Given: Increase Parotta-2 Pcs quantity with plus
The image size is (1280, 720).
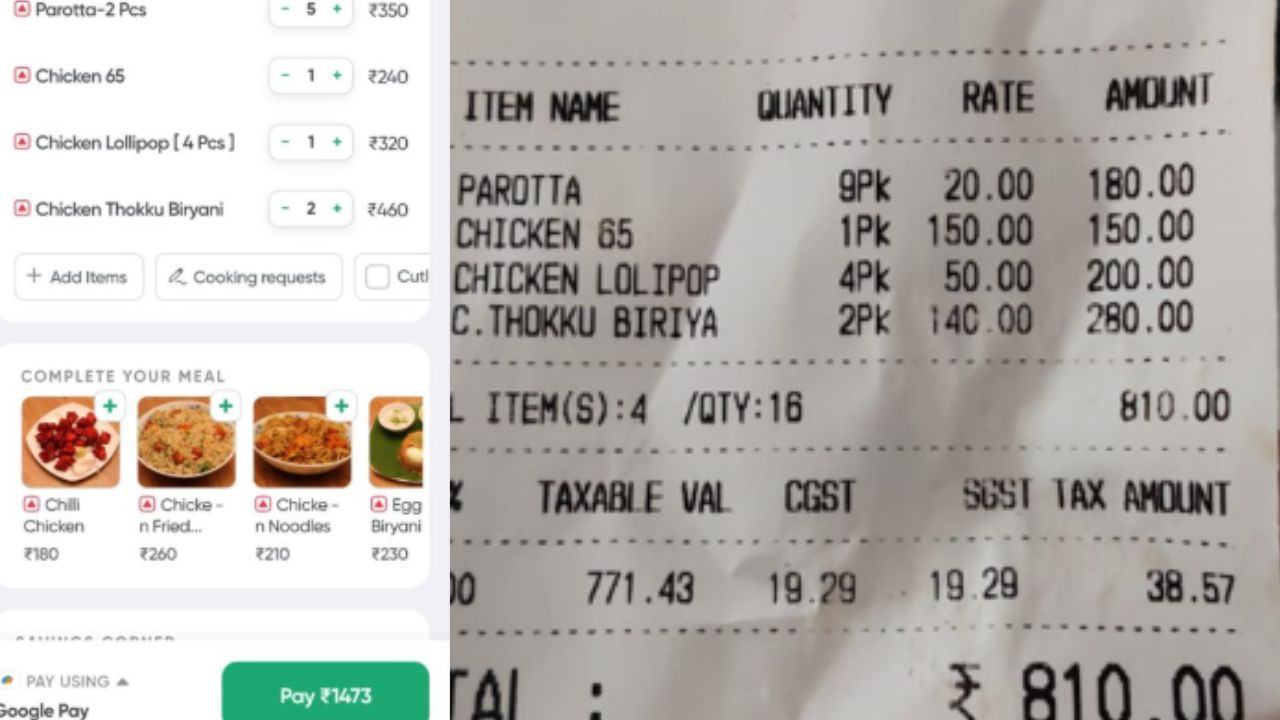Looking at the screenshot, I should point(337,9).
